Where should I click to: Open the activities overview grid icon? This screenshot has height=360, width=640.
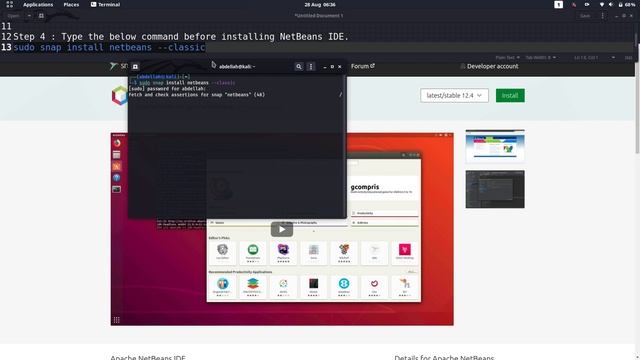coord(9,4)
